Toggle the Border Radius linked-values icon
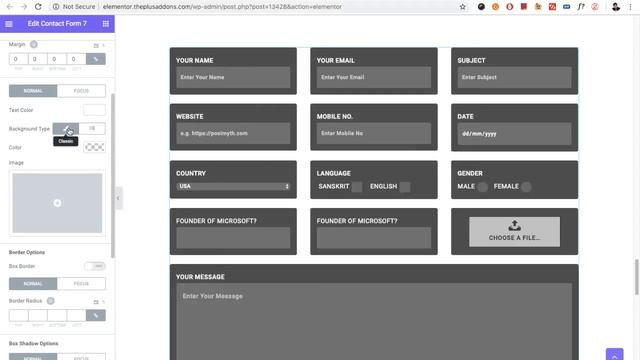Viewport: 640px width, 360px height. (x=96, y=315)
